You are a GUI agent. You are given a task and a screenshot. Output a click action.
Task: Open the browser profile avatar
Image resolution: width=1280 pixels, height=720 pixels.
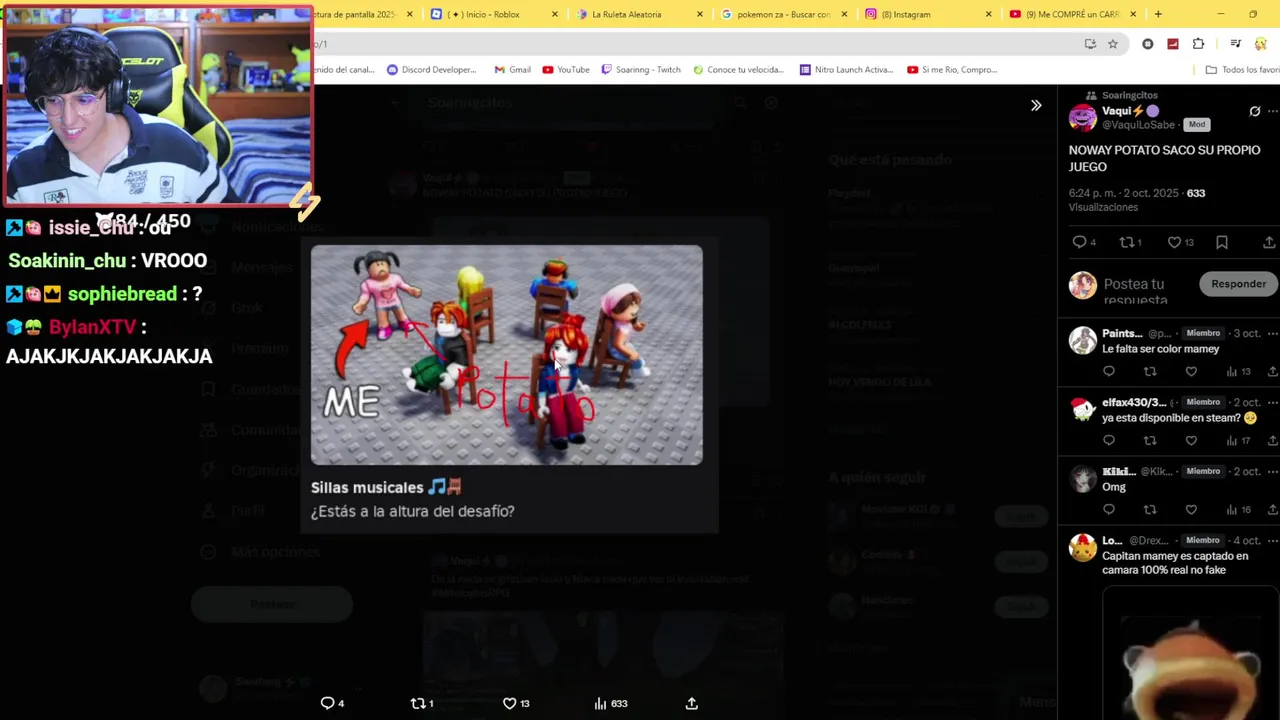[x=1260, y=44]
